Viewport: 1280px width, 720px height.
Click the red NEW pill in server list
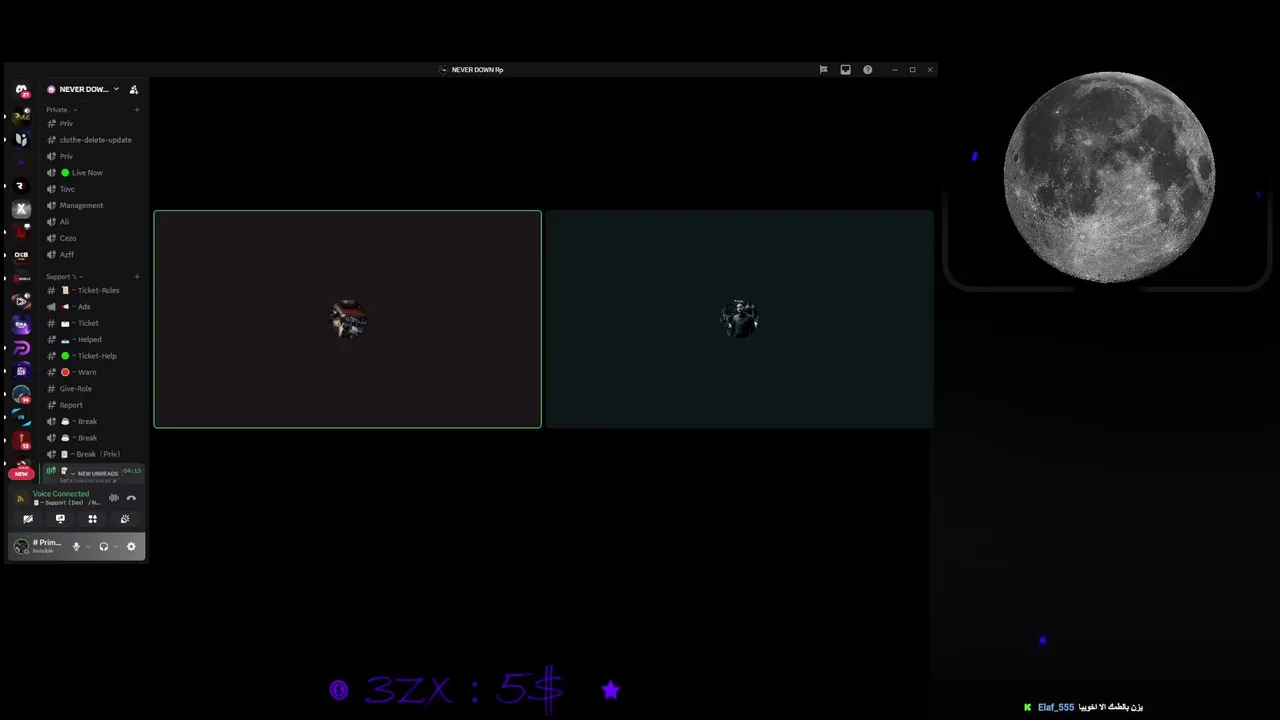click(x=21, y=473)
